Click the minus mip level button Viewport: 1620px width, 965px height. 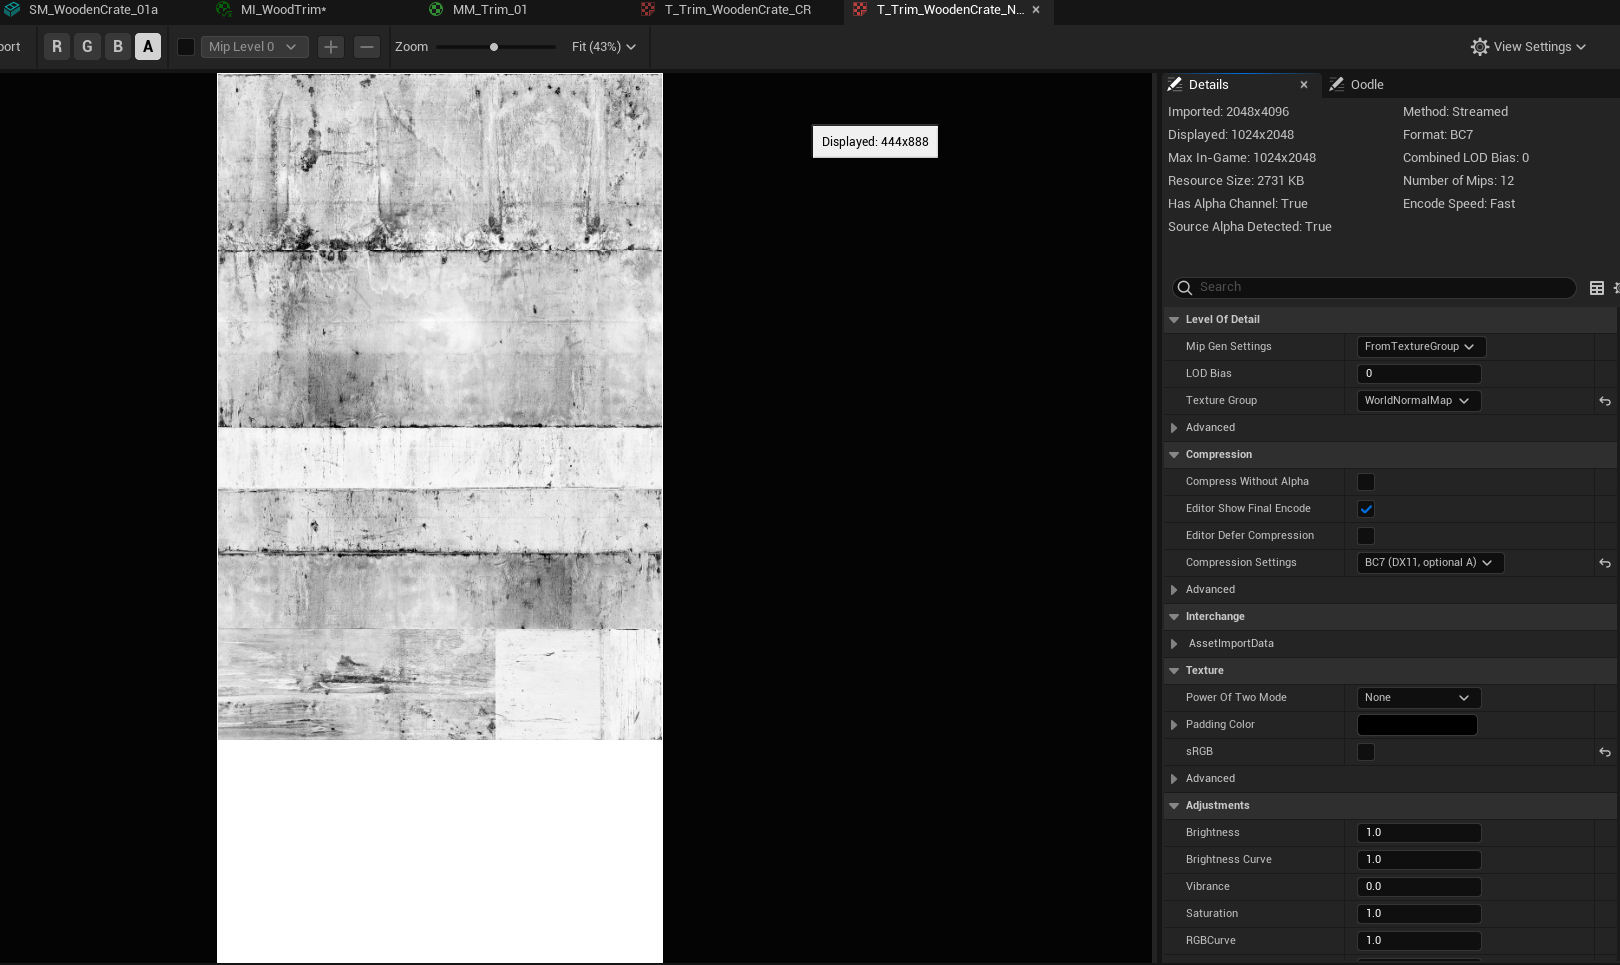pyautogui.click(x=367, y=47)
